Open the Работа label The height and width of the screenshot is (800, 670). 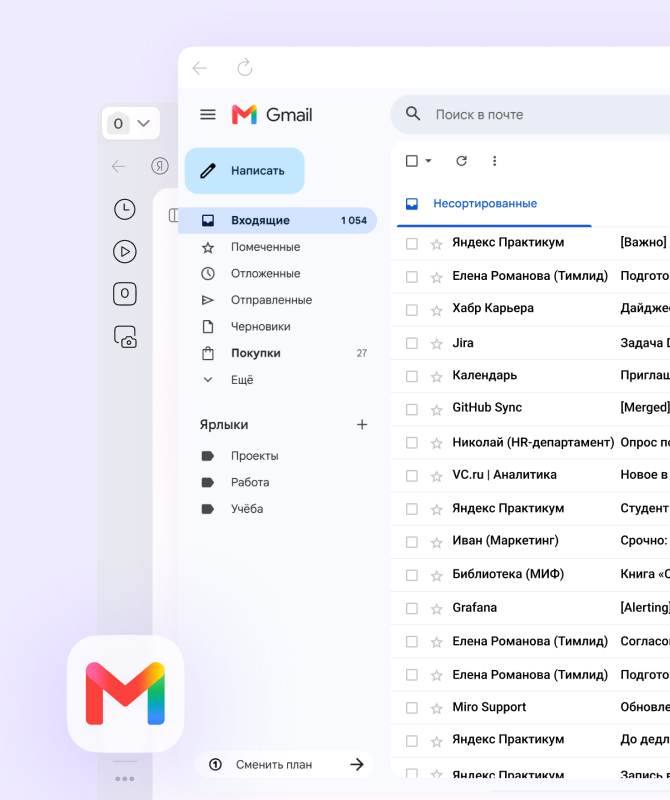click(x=235, y=482)
